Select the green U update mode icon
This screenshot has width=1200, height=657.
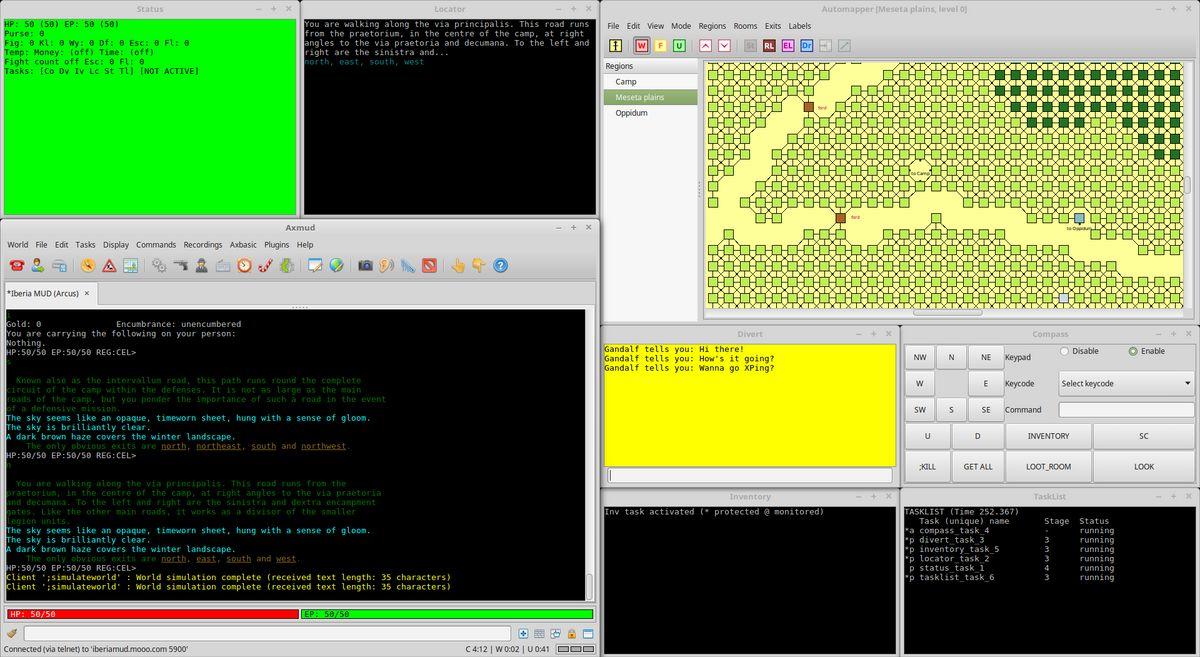[679, 45]
